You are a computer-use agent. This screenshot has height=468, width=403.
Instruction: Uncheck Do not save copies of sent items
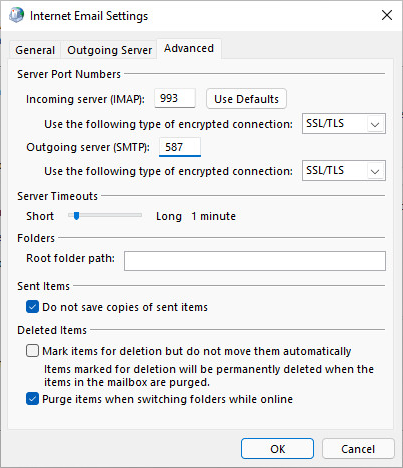point(32,307)
